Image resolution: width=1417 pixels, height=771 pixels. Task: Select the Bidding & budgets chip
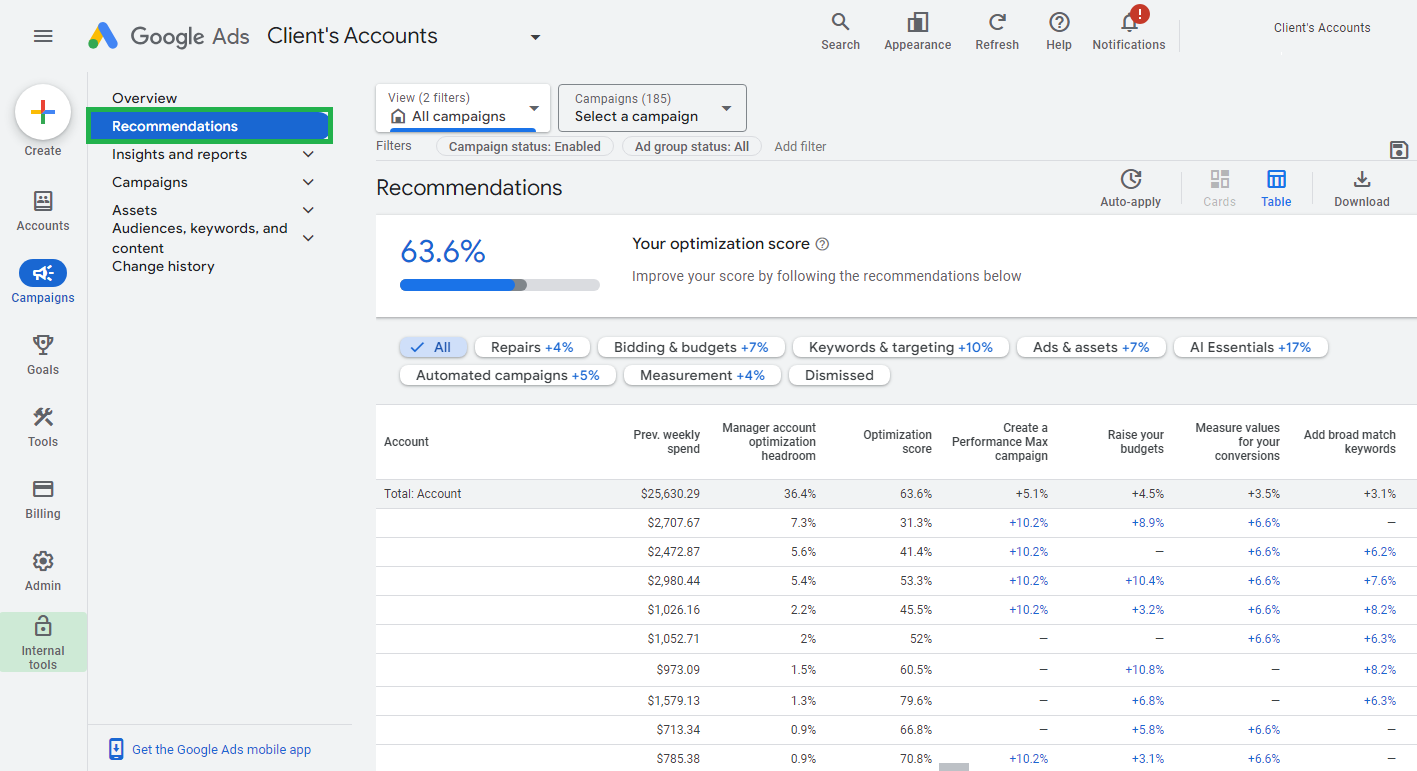tap(691, 347)
